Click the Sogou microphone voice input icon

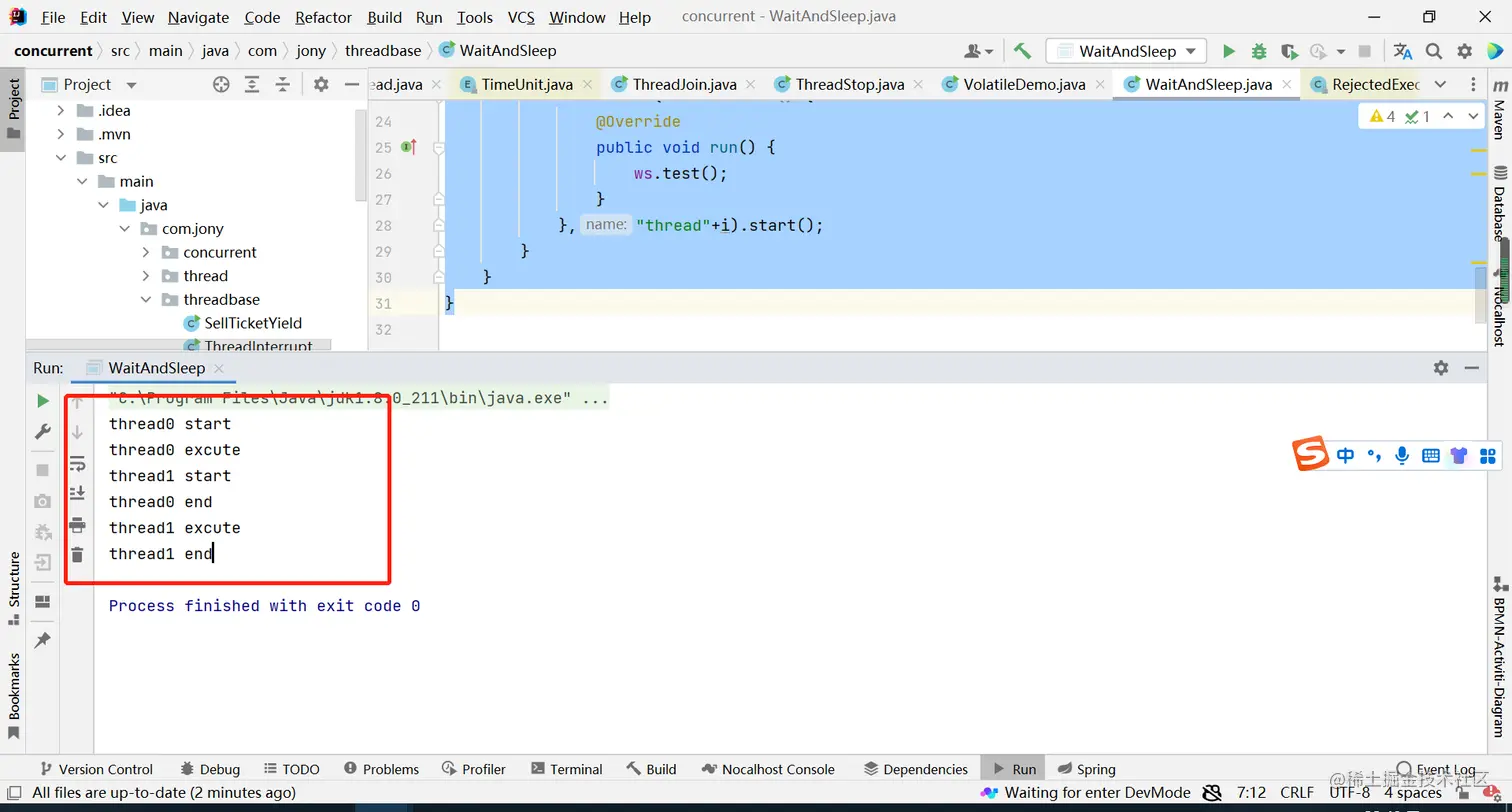pos(1402,456)
